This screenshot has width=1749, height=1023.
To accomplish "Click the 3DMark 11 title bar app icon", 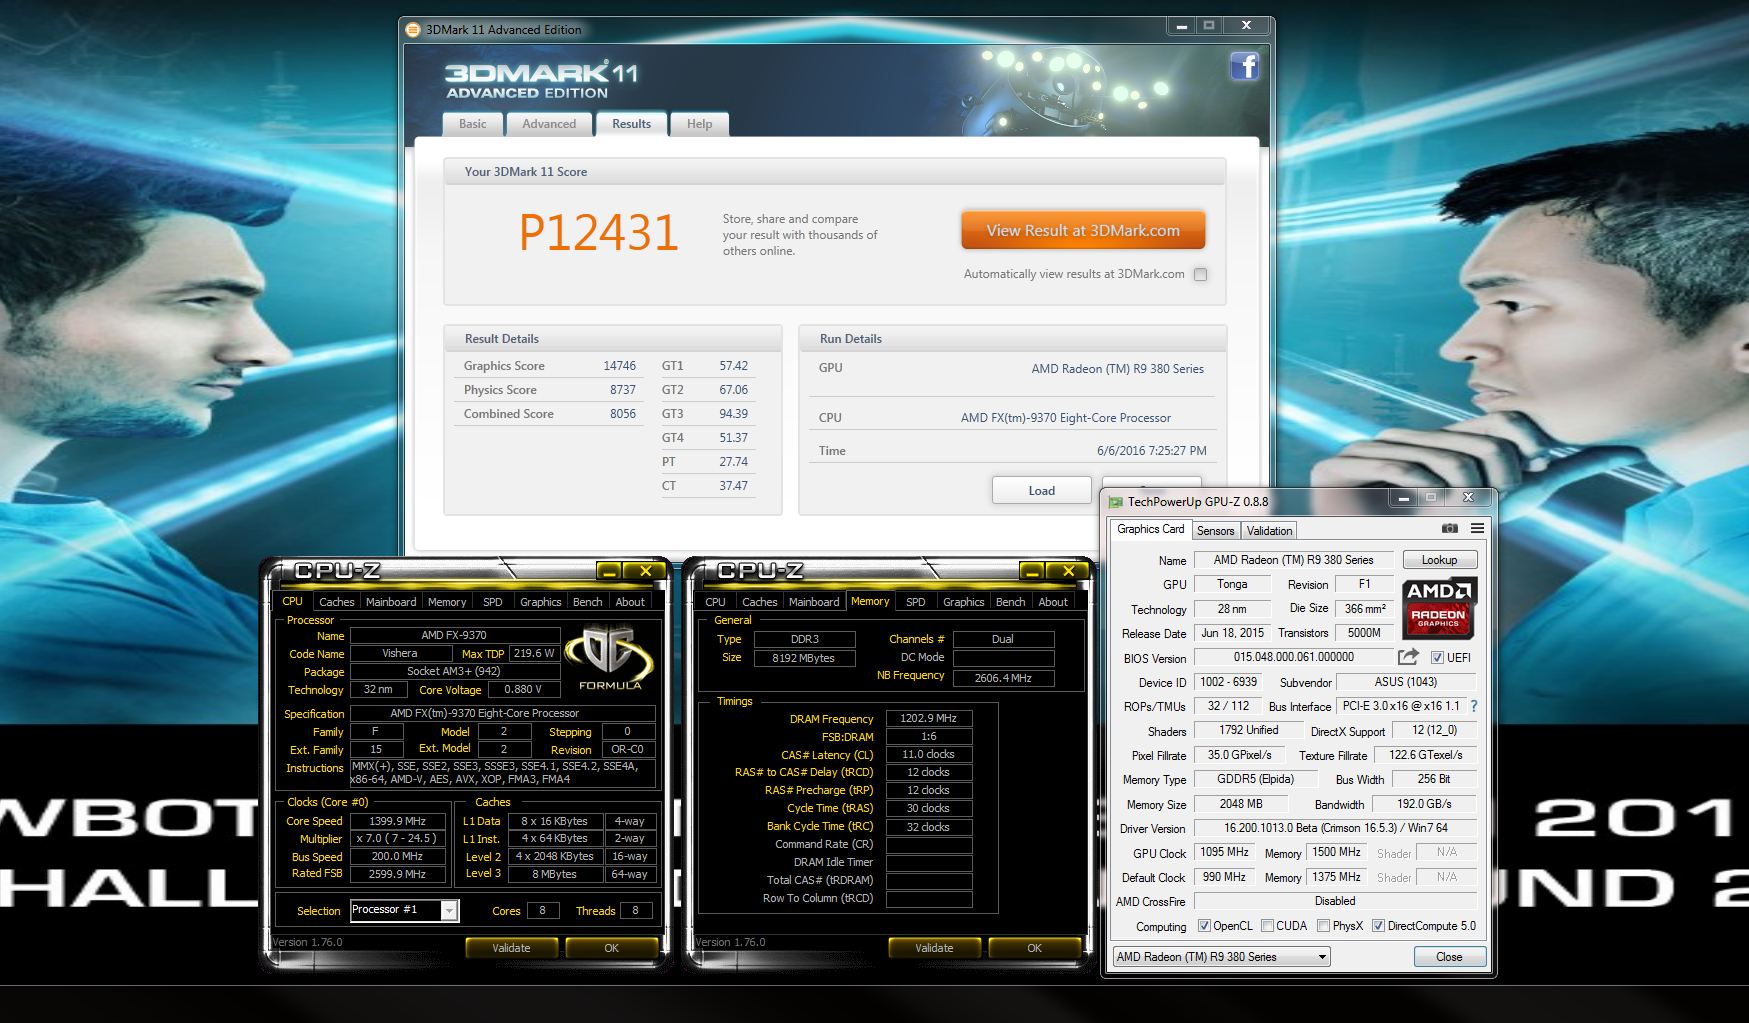I will tap(413, 30).
